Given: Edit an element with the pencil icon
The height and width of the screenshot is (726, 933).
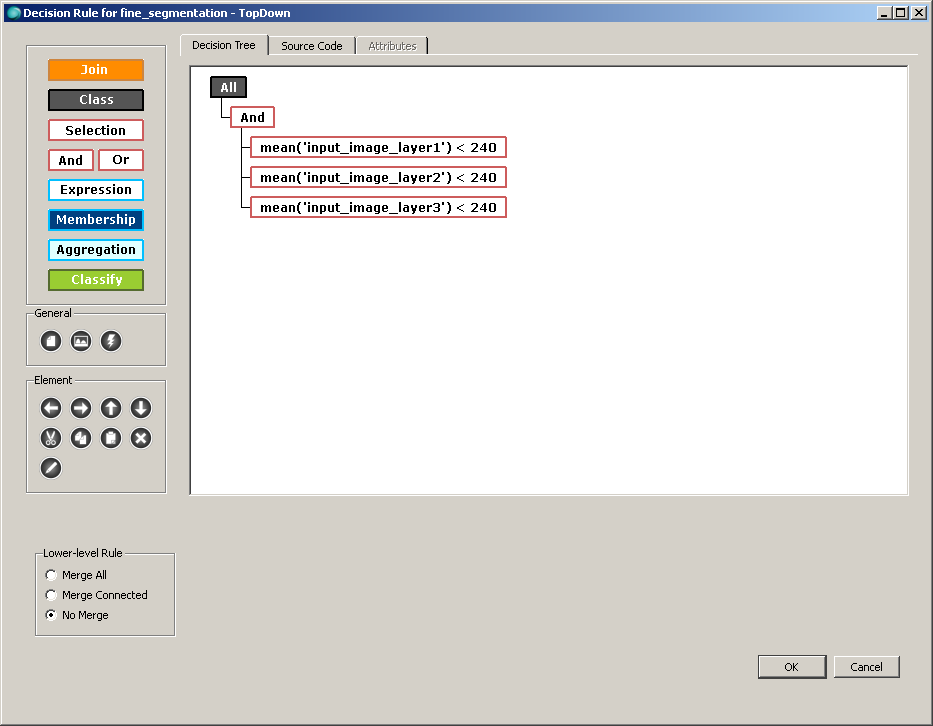Looking at the screenshot, I should point(50,468).
